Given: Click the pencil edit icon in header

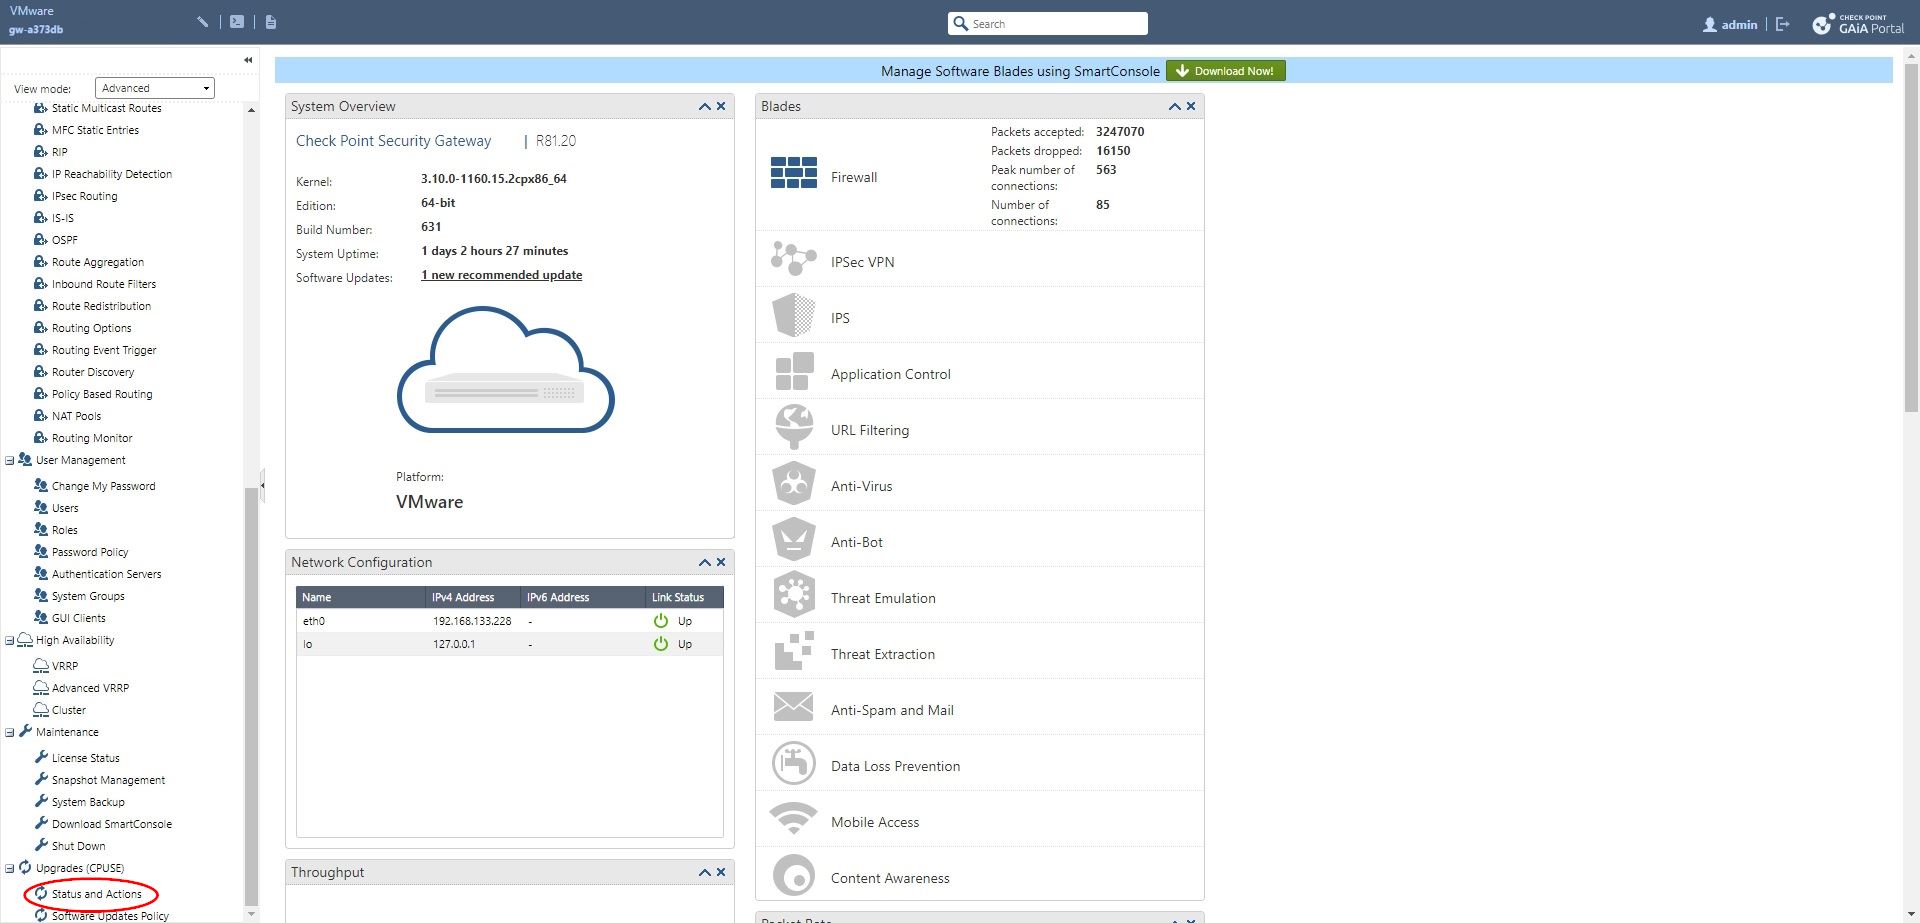Looking at the screenshot, I should [203, 22].
